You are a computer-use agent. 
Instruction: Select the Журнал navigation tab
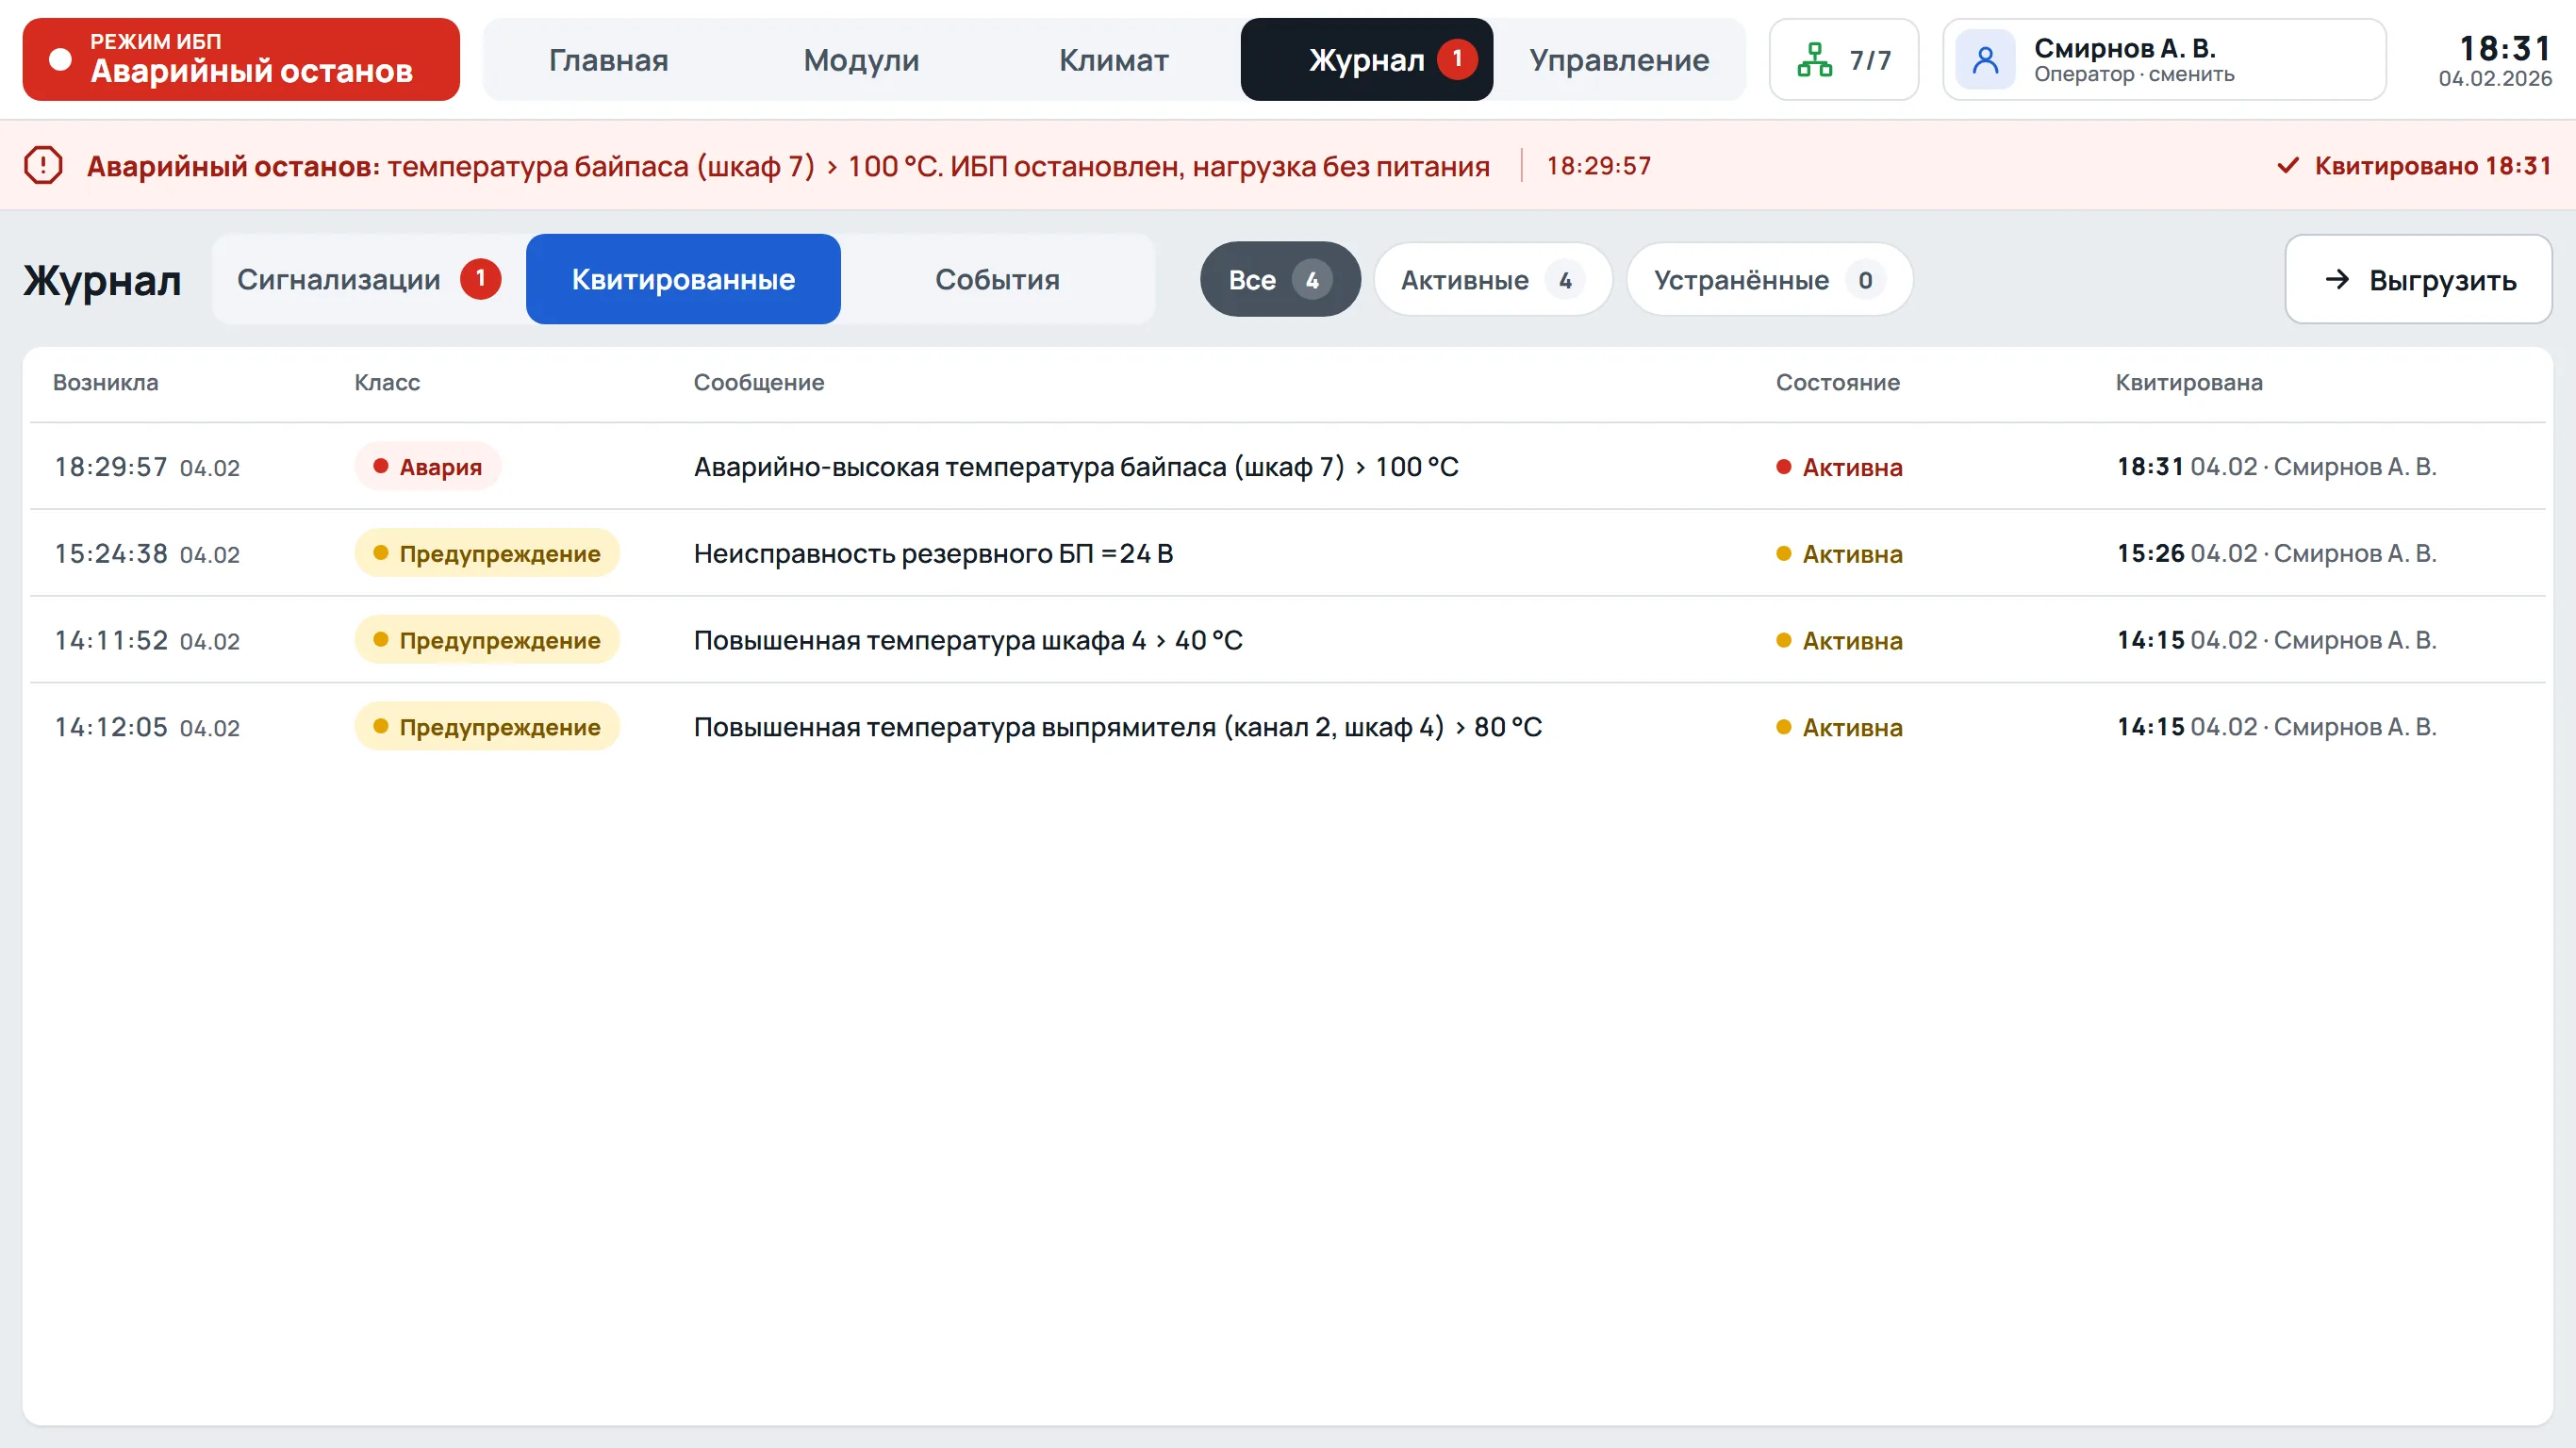[1366, 59]
